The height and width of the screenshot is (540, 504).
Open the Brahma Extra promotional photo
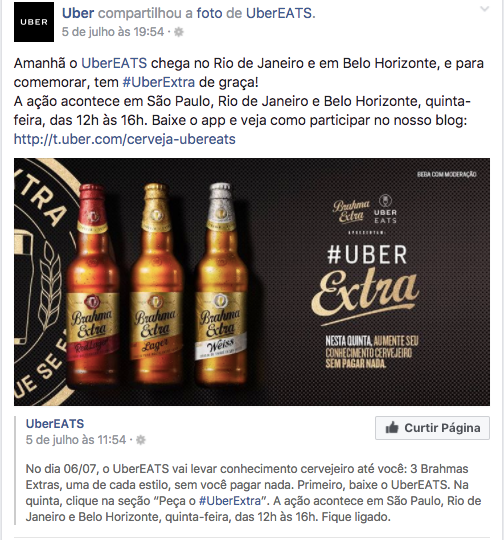252,282
